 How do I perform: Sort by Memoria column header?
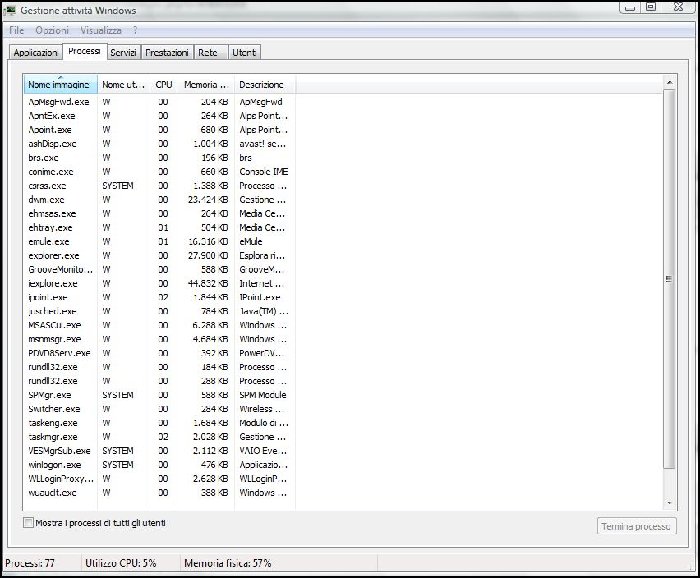(206, 84)
